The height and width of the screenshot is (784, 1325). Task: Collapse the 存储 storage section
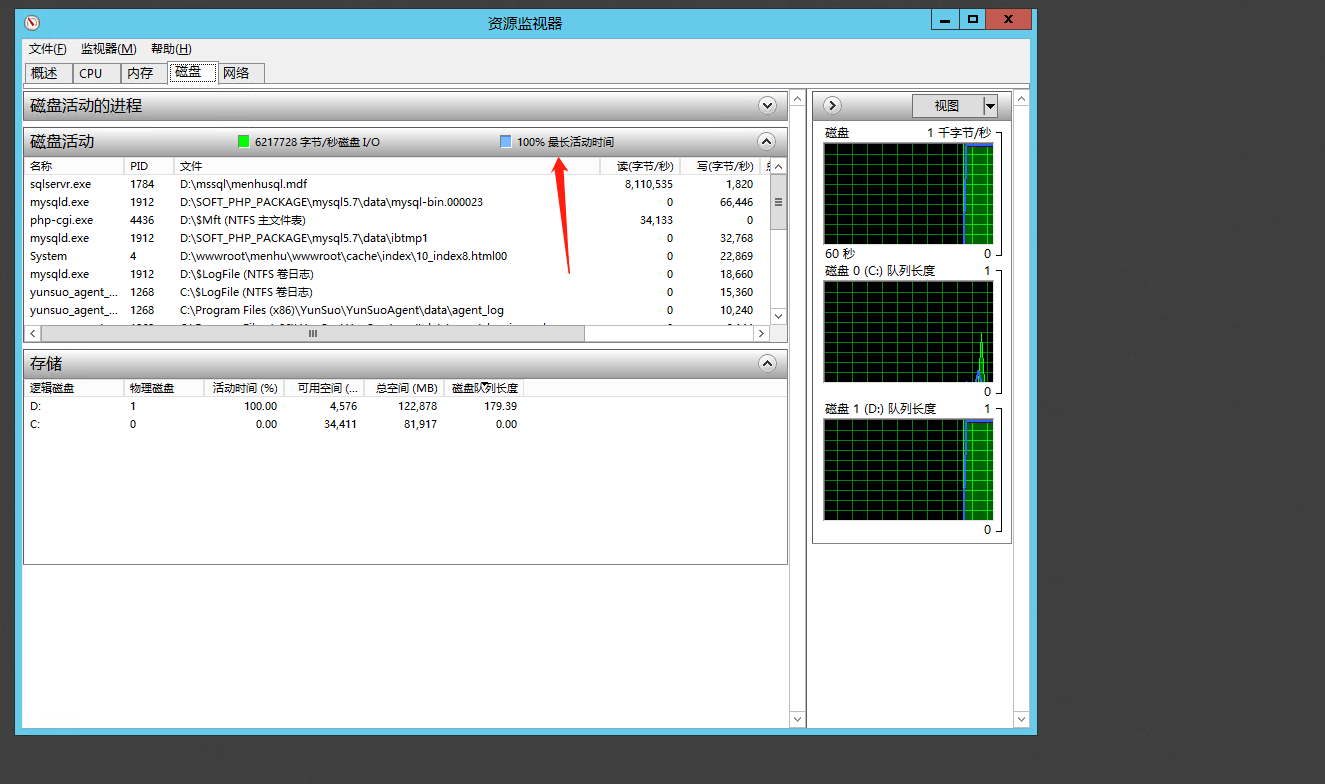(767, 363)
